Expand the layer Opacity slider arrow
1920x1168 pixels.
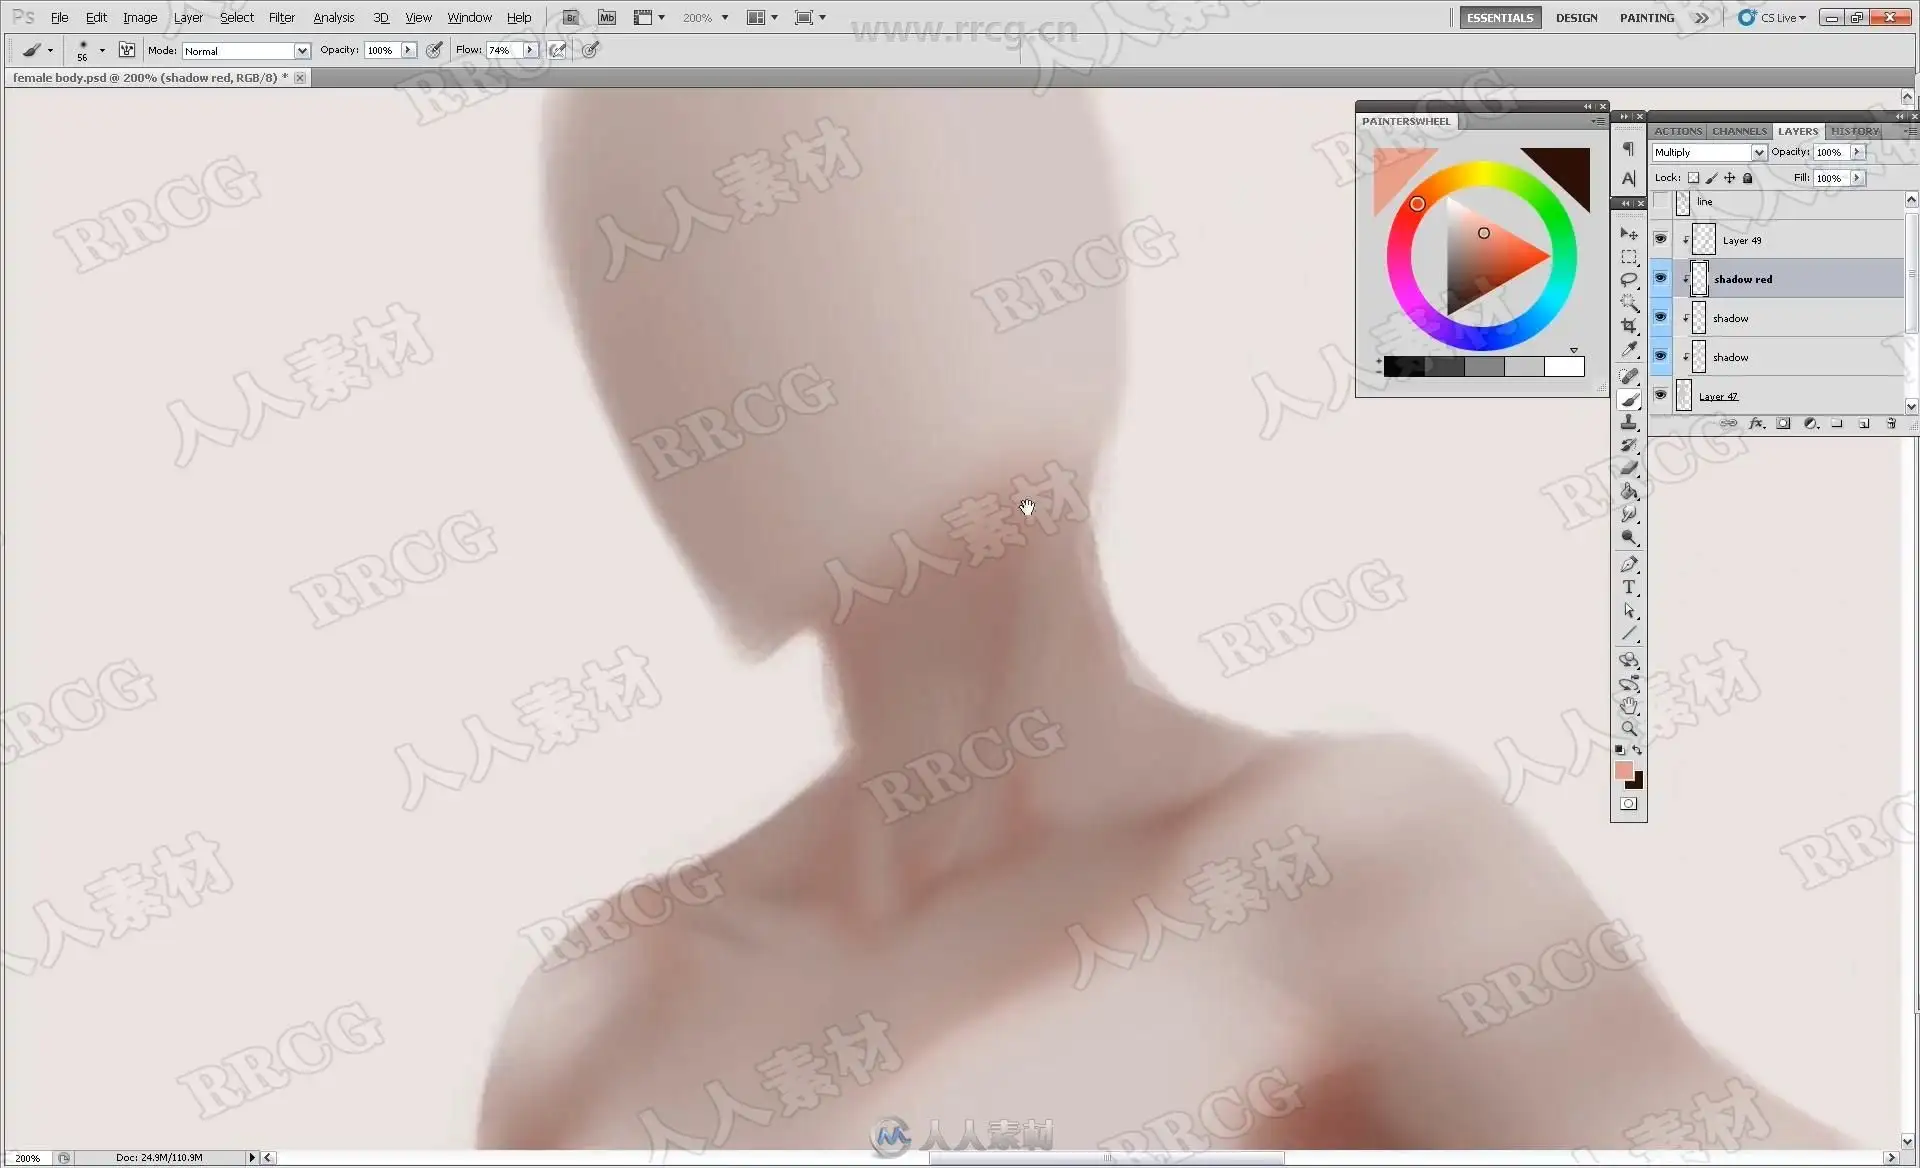tap(1857, 153)
